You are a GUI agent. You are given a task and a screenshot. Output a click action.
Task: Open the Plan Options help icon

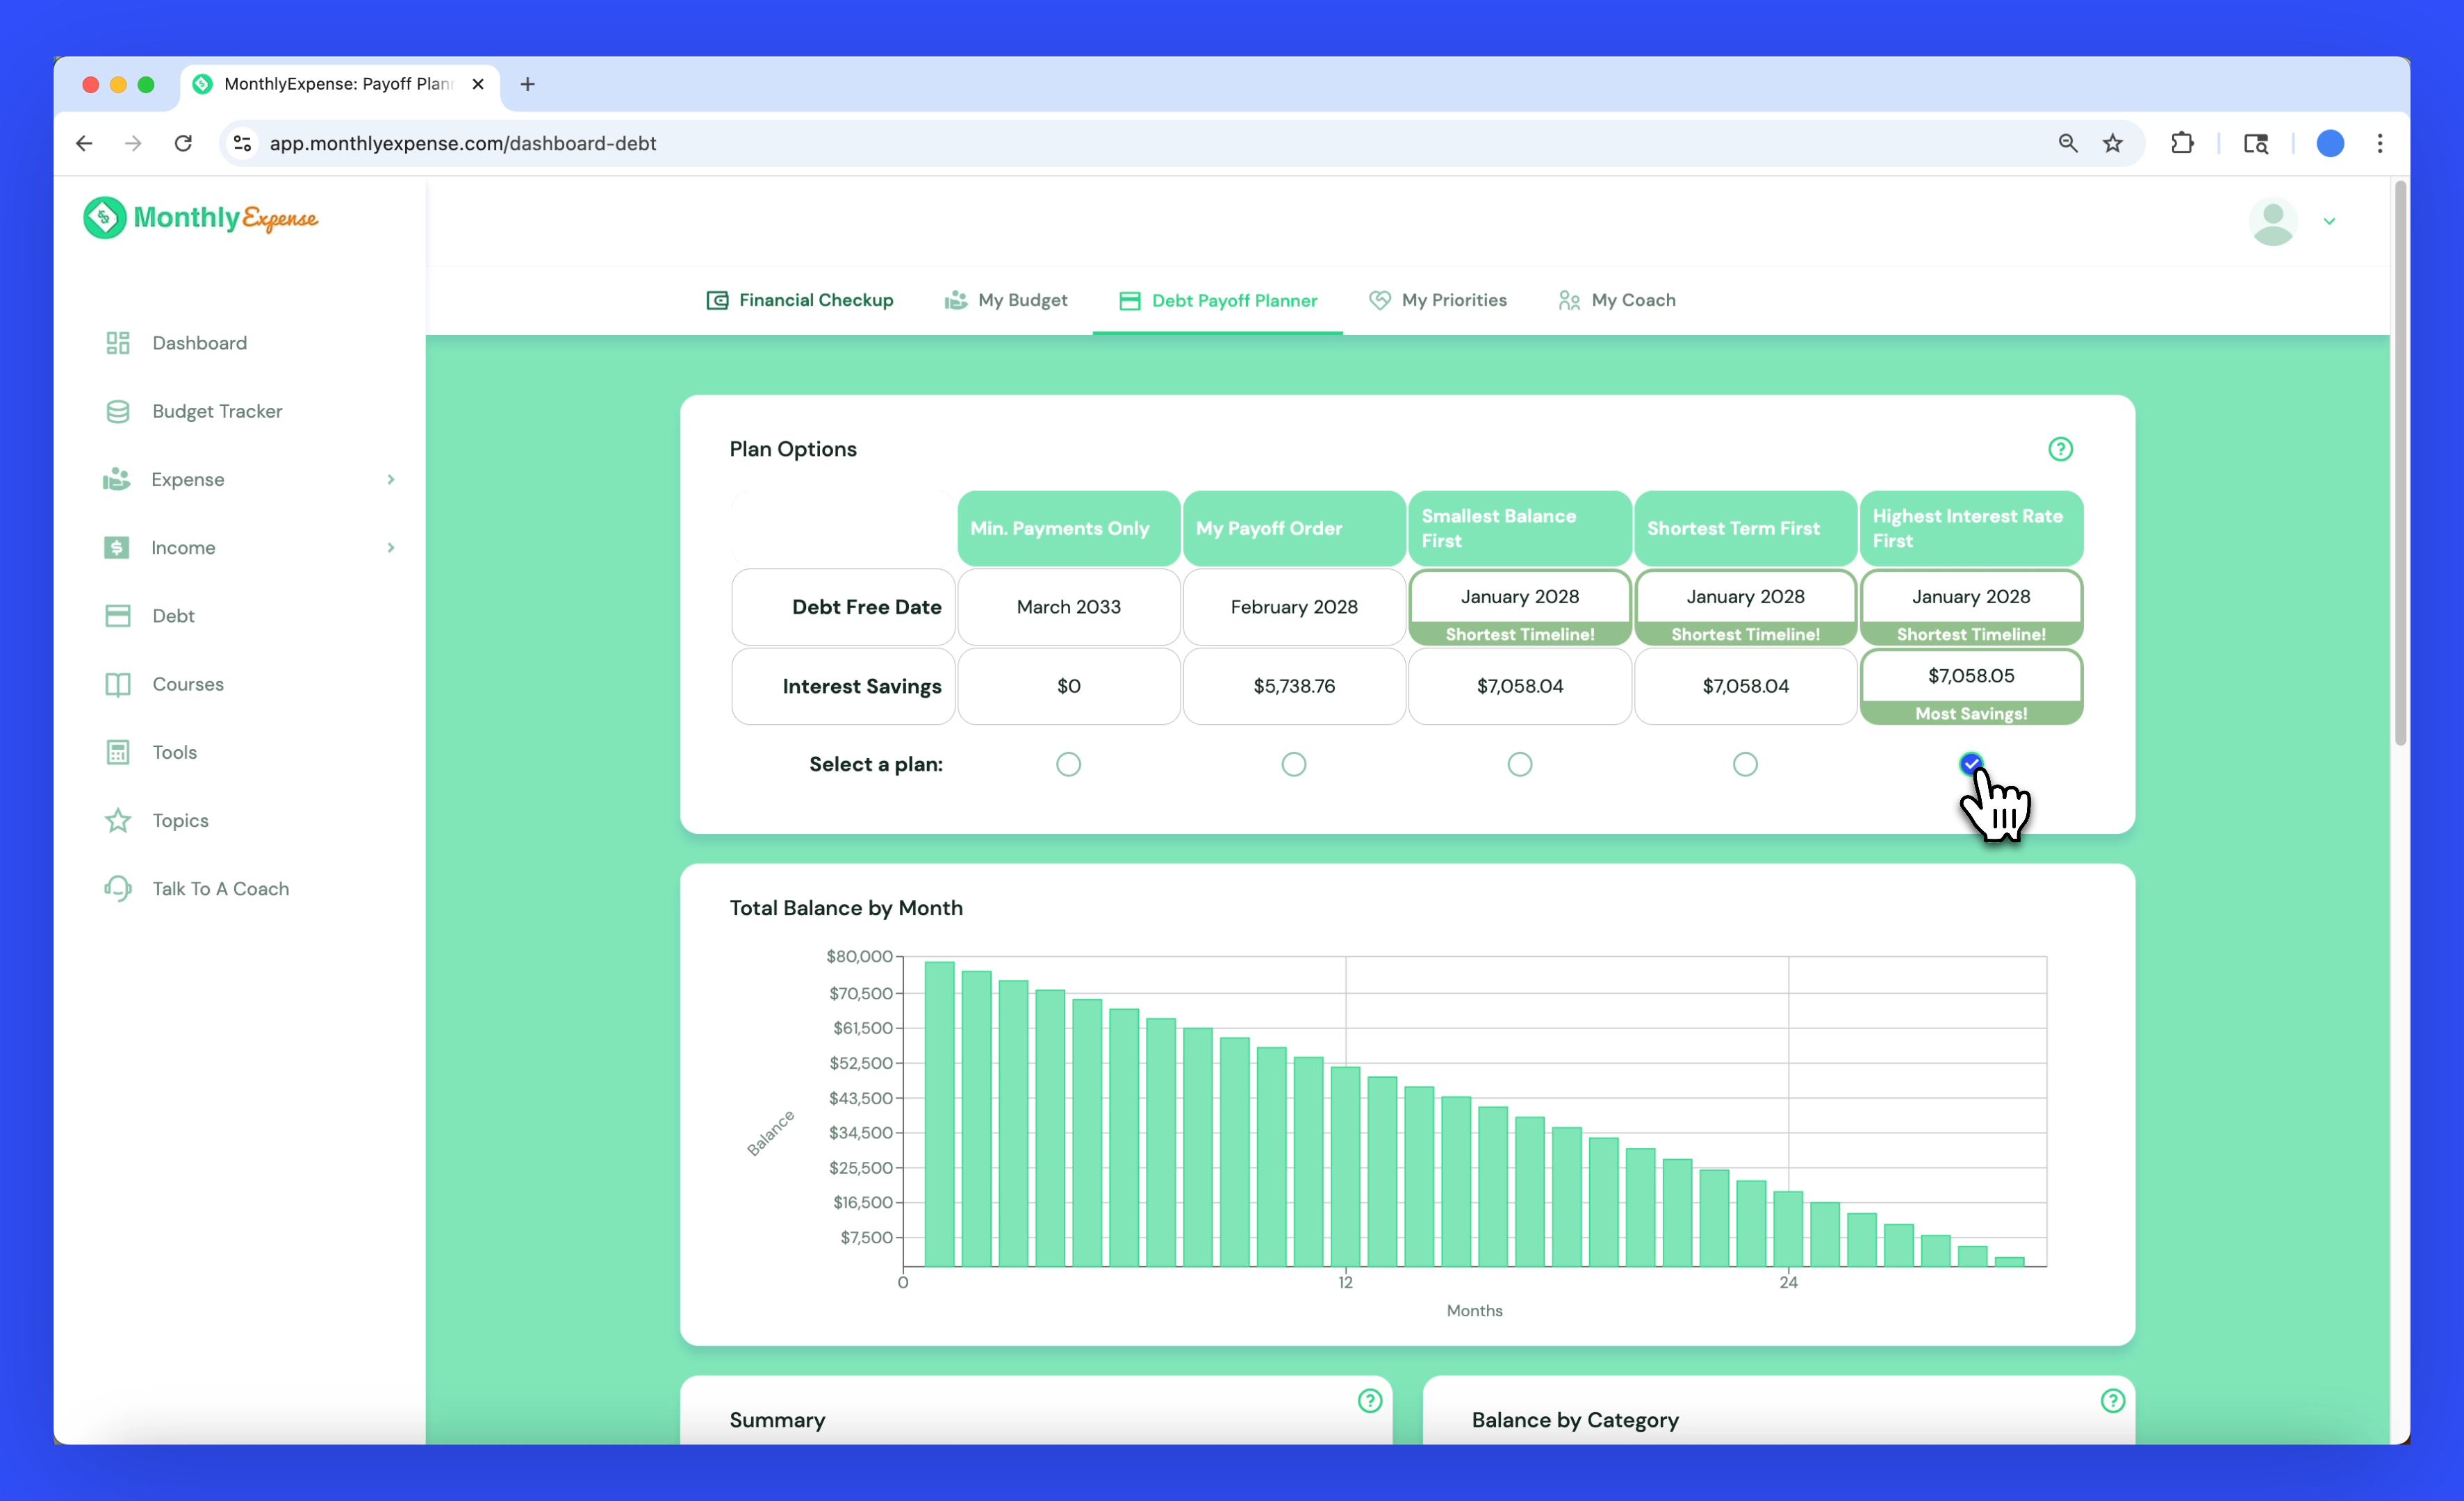pyautogui.click(x=2060, y=449)
